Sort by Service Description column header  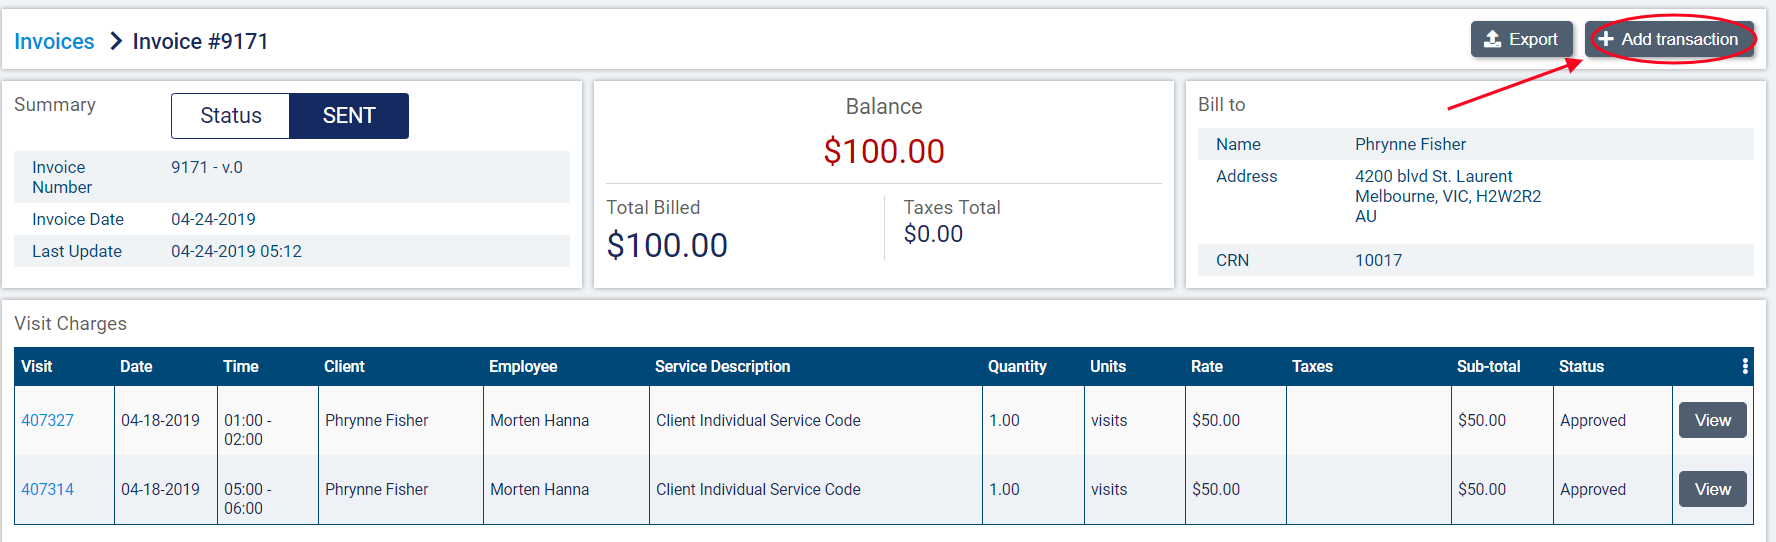(x=722, y=366)
